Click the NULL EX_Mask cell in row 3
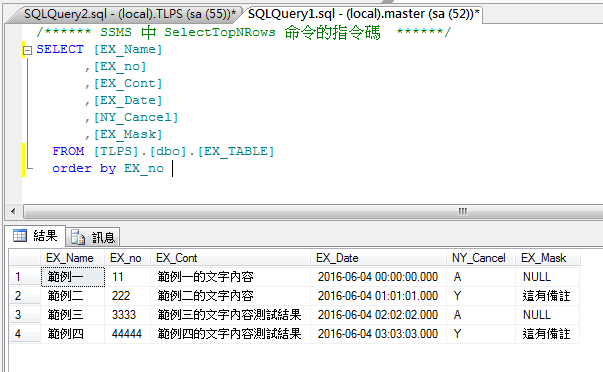The width and height of the screenshot is (603, 372). (548, 315)
